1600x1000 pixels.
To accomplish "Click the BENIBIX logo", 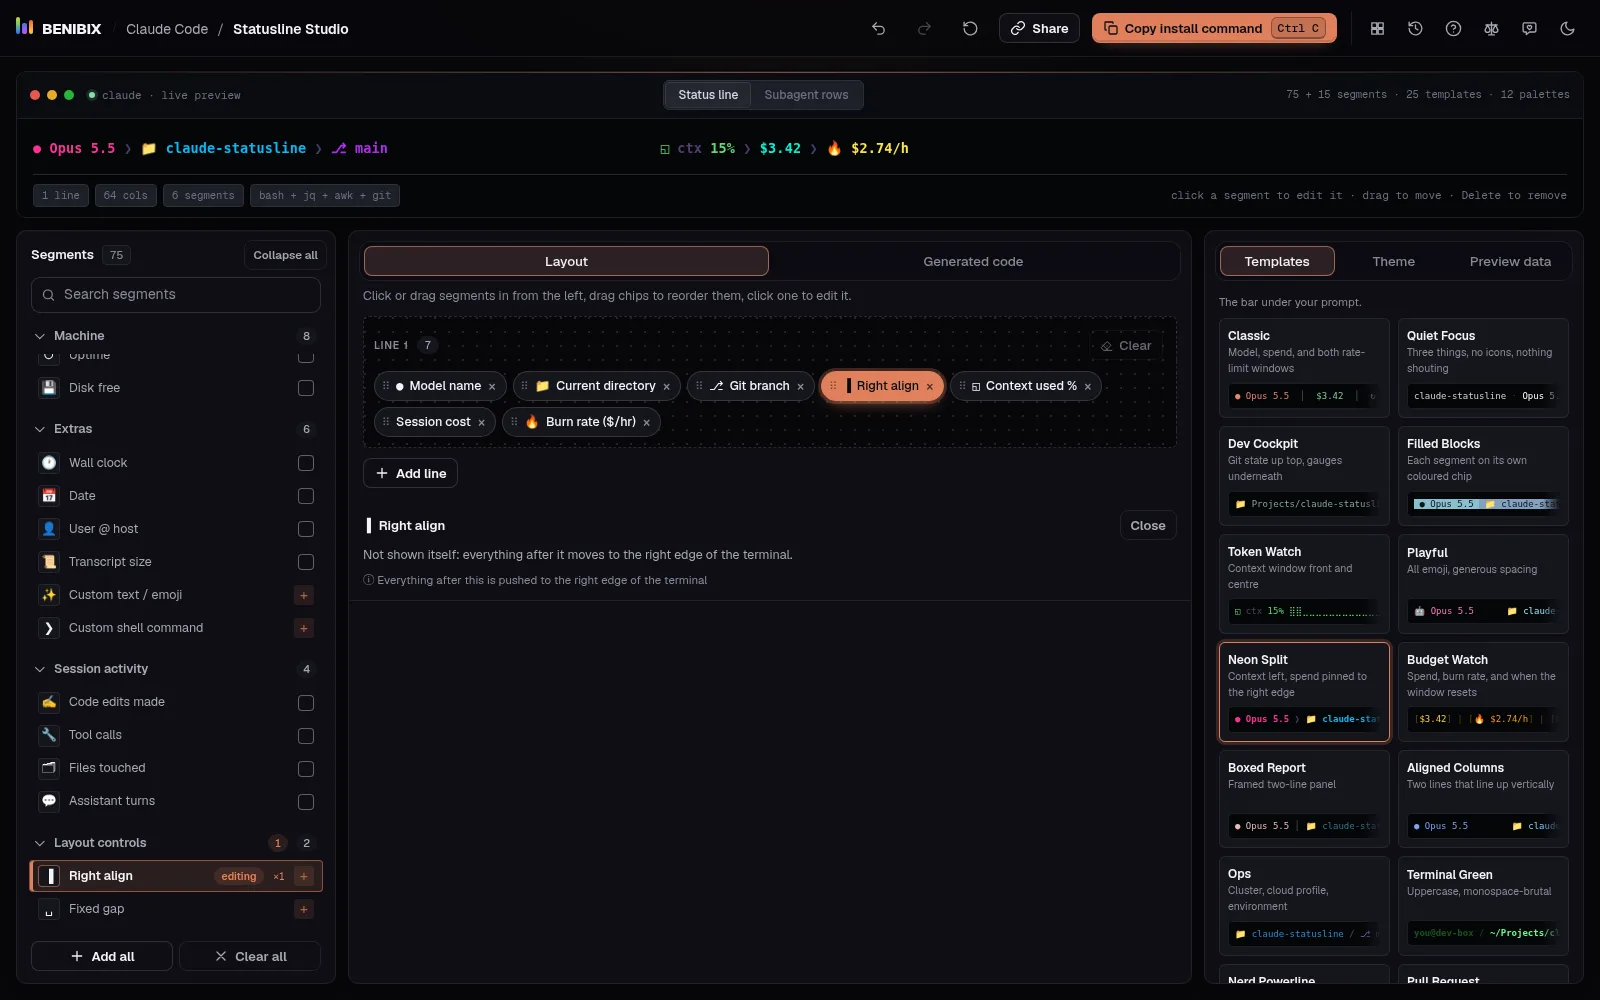I will tap(58, 28).
